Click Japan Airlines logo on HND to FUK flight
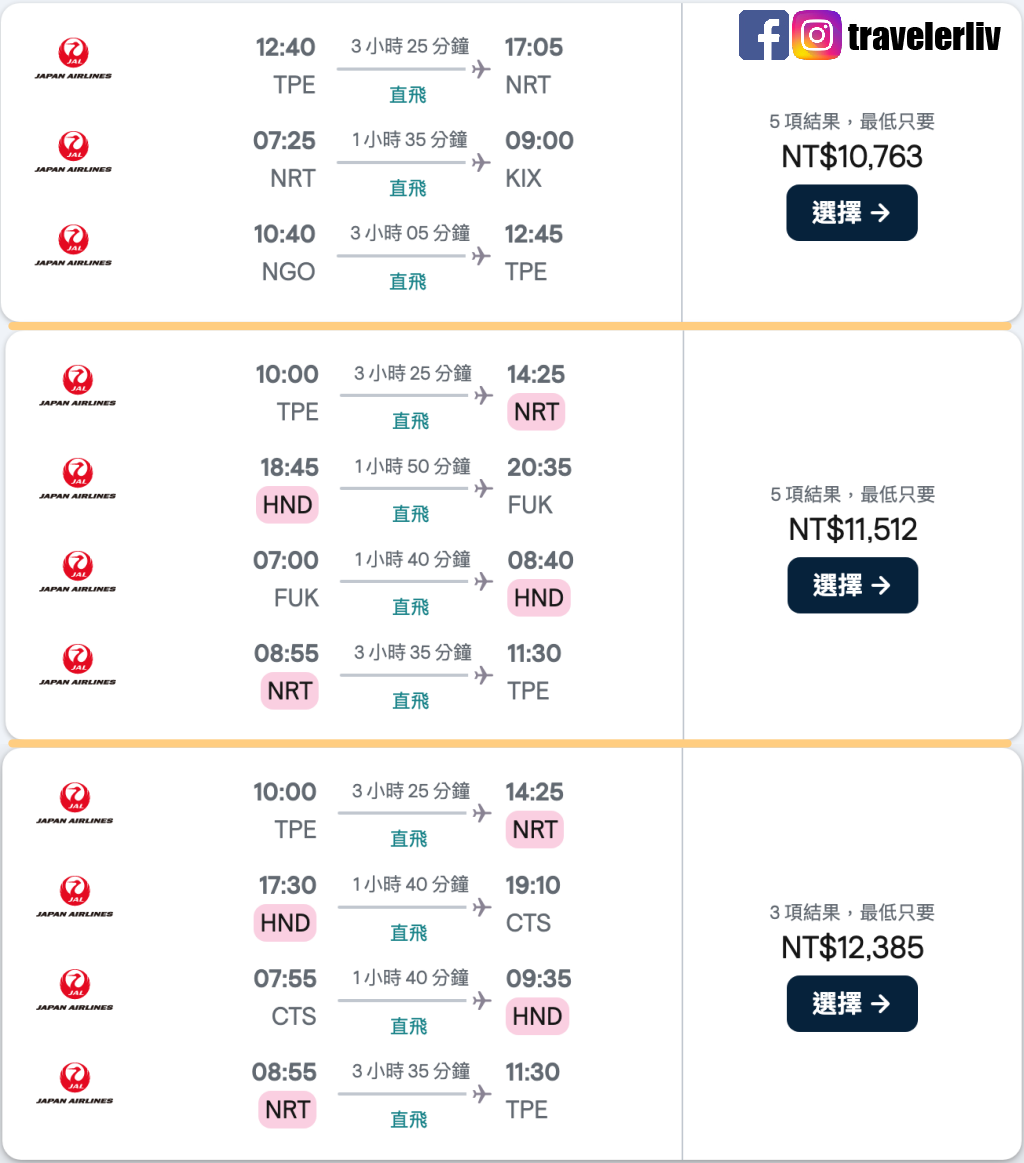The height and width of the screenshot is (1163, 1024). point(77,479)
